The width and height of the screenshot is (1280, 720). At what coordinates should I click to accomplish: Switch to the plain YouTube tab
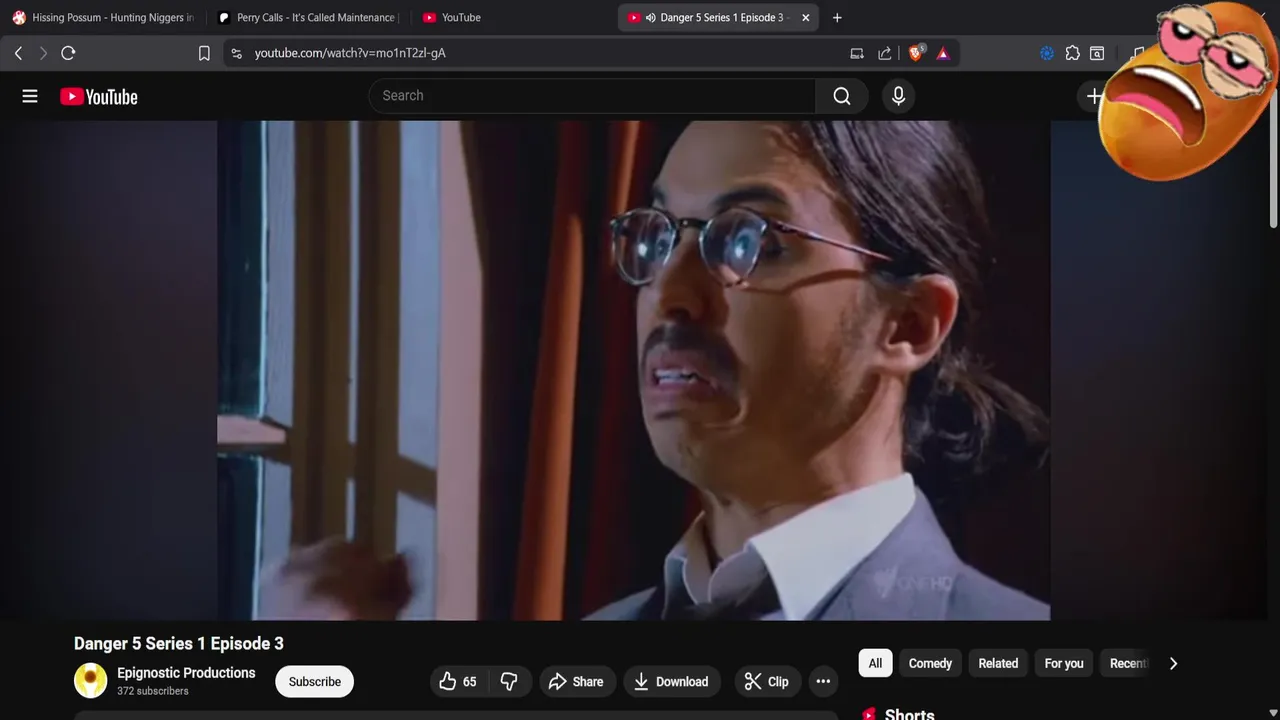point(513,17)
